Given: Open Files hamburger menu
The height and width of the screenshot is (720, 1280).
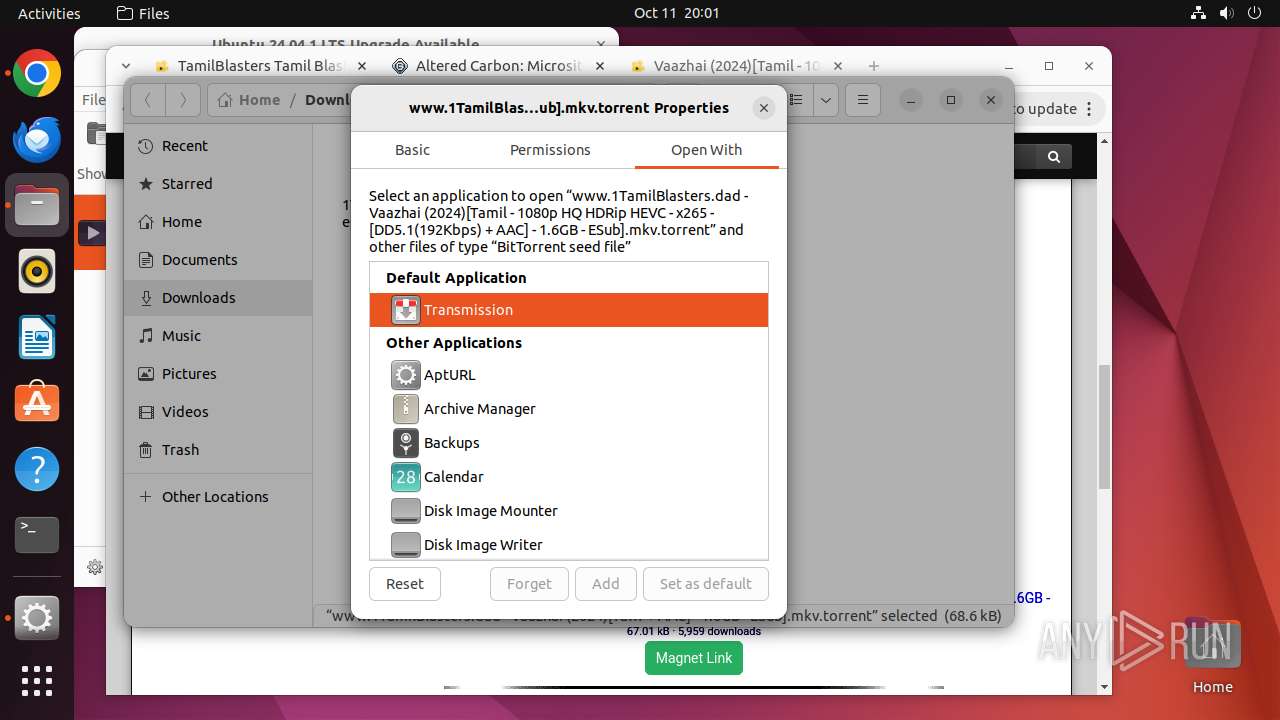Looking at the screenshot, I should (x=862, y=100).
